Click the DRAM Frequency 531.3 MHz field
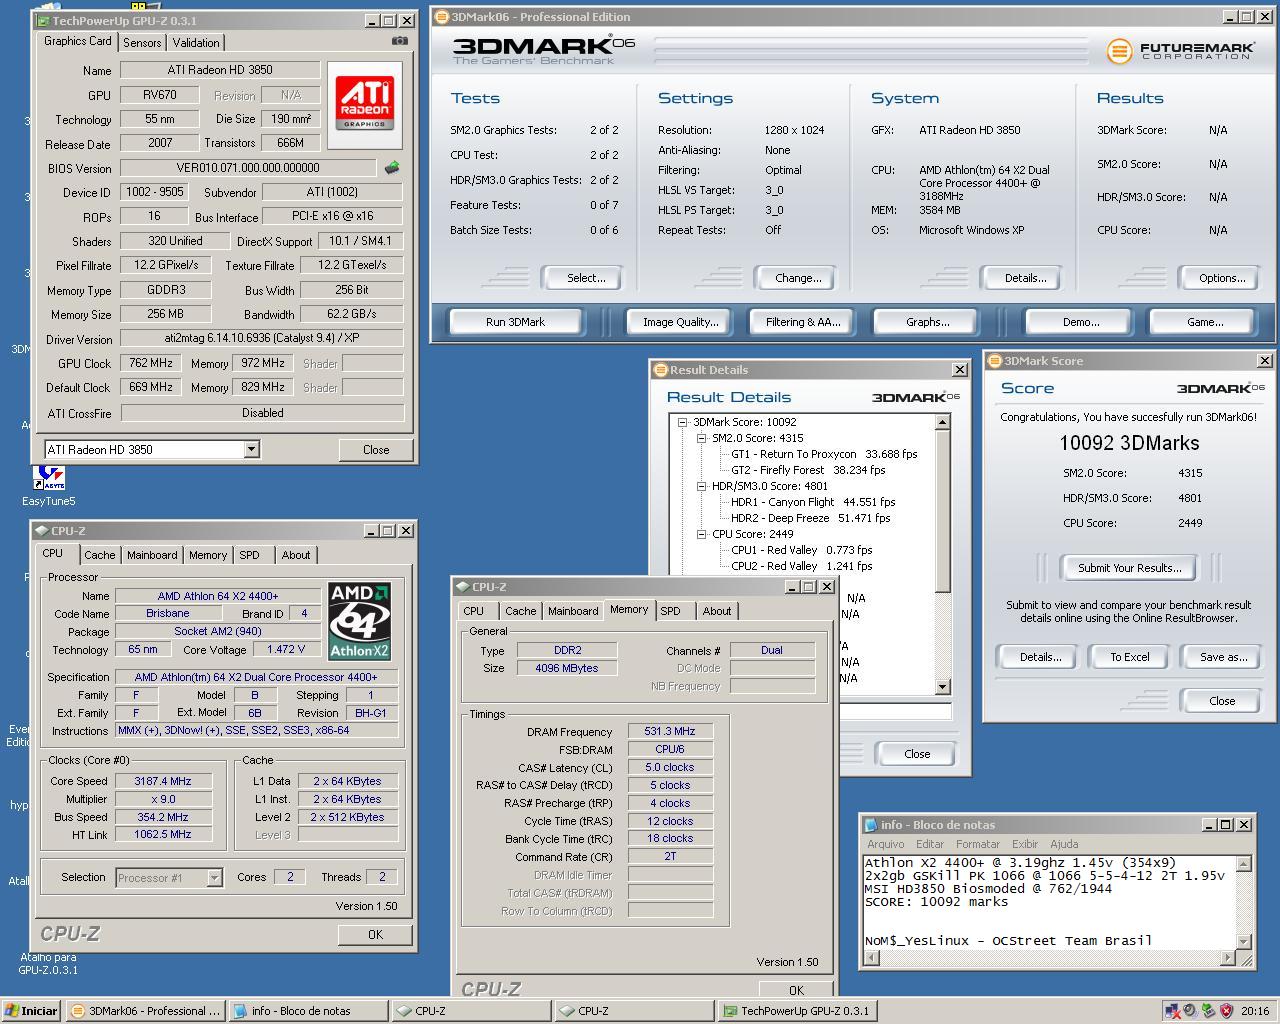This screenshot has width=1280, height=1024. [670, 731]
